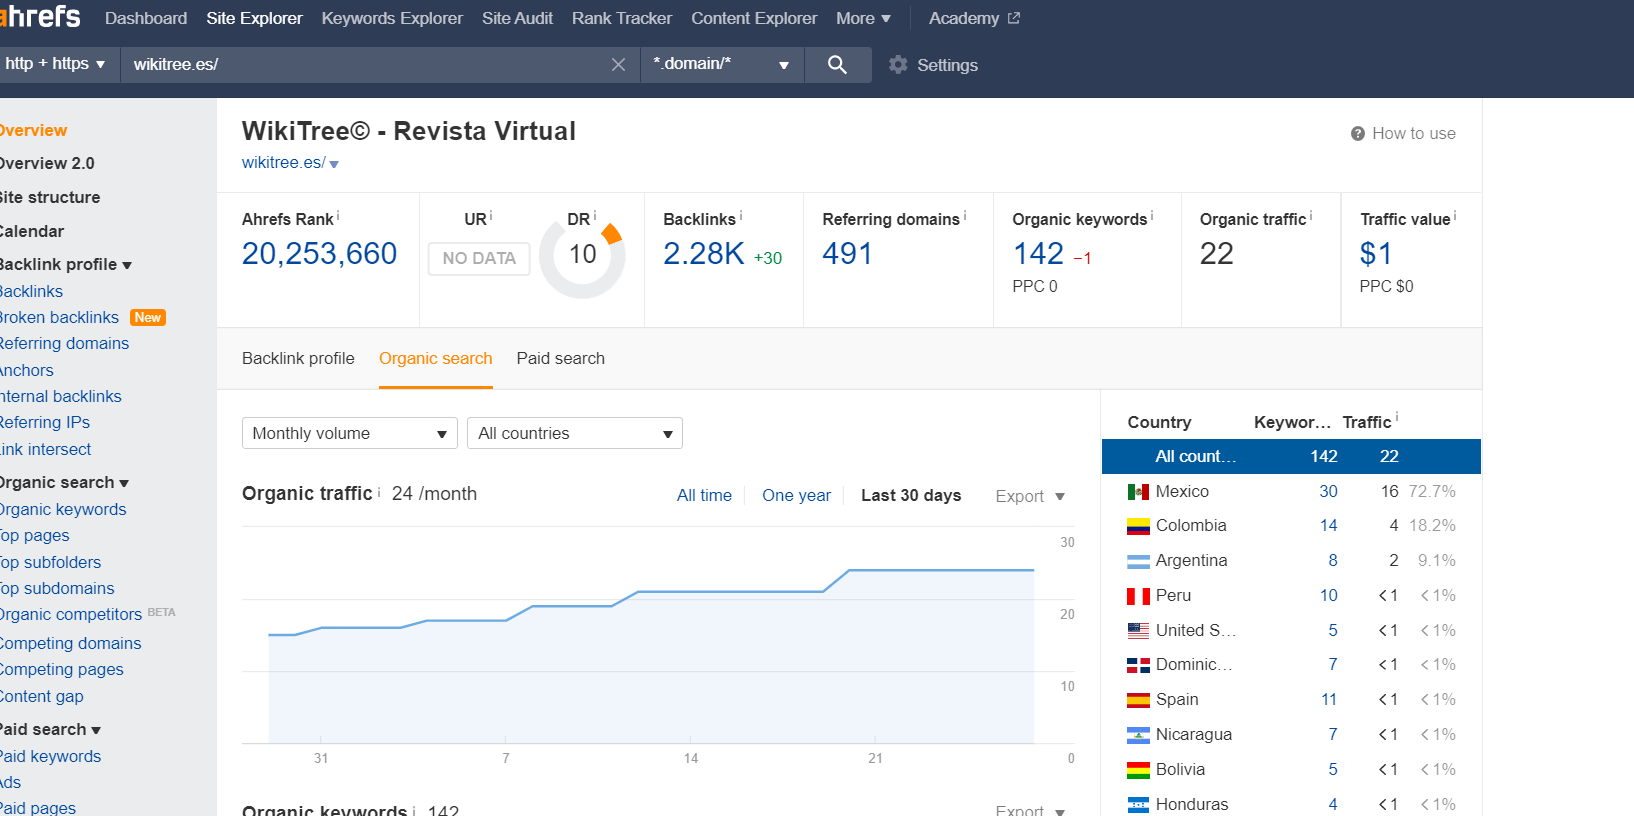Open Site structure in sidebar
The width and height of the screenshot is (1634, 816).
(50, 197)
